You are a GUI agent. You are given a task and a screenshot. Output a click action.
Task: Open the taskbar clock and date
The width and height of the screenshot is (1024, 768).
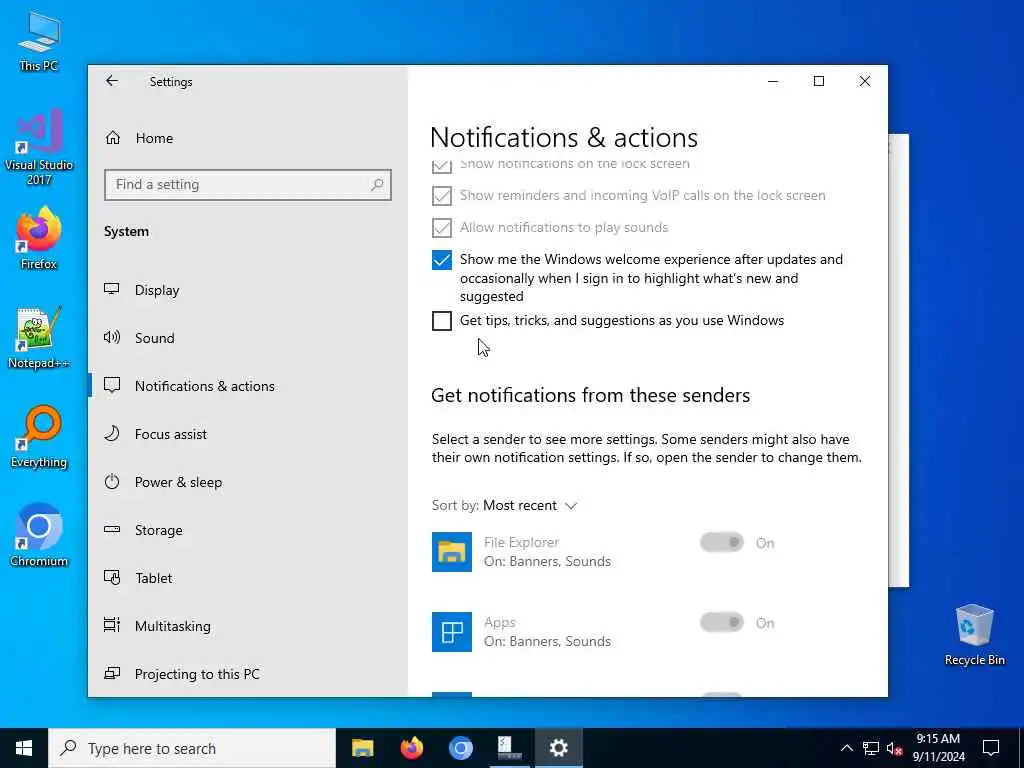938,748
